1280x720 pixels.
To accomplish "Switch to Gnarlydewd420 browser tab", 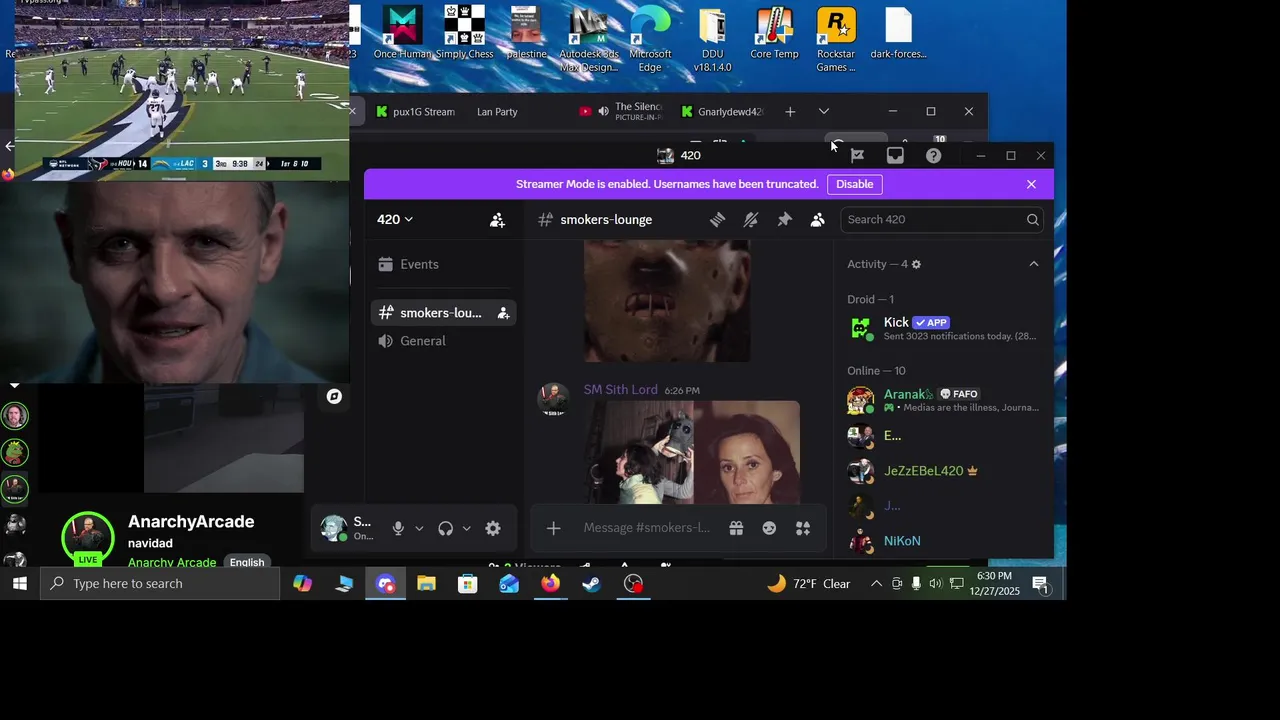I will (x=722, y=112).
